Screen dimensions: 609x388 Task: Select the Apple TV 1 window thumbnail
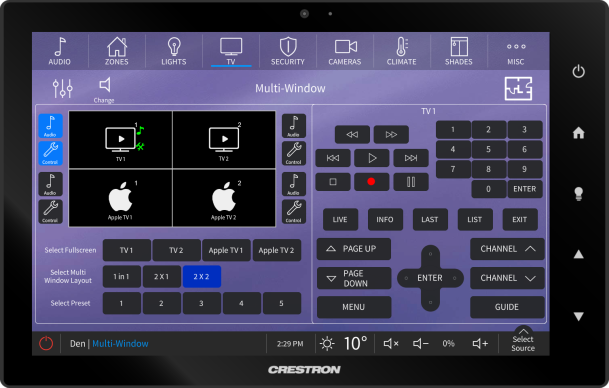coord(120,198)
